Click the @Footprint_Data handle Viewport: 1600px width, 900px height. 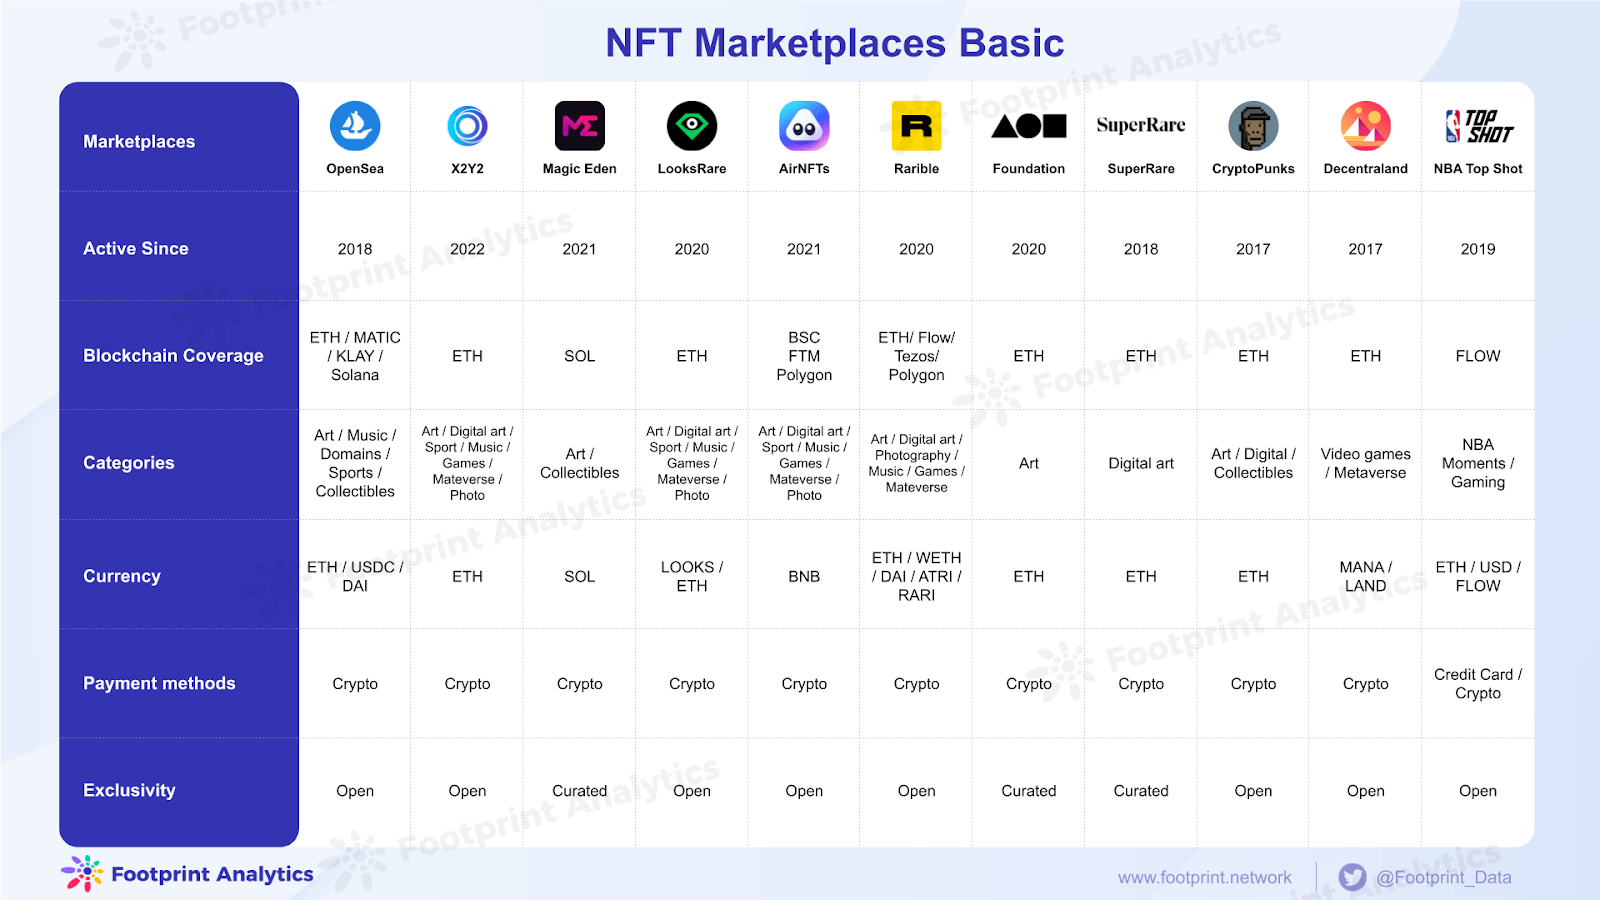1446,877
